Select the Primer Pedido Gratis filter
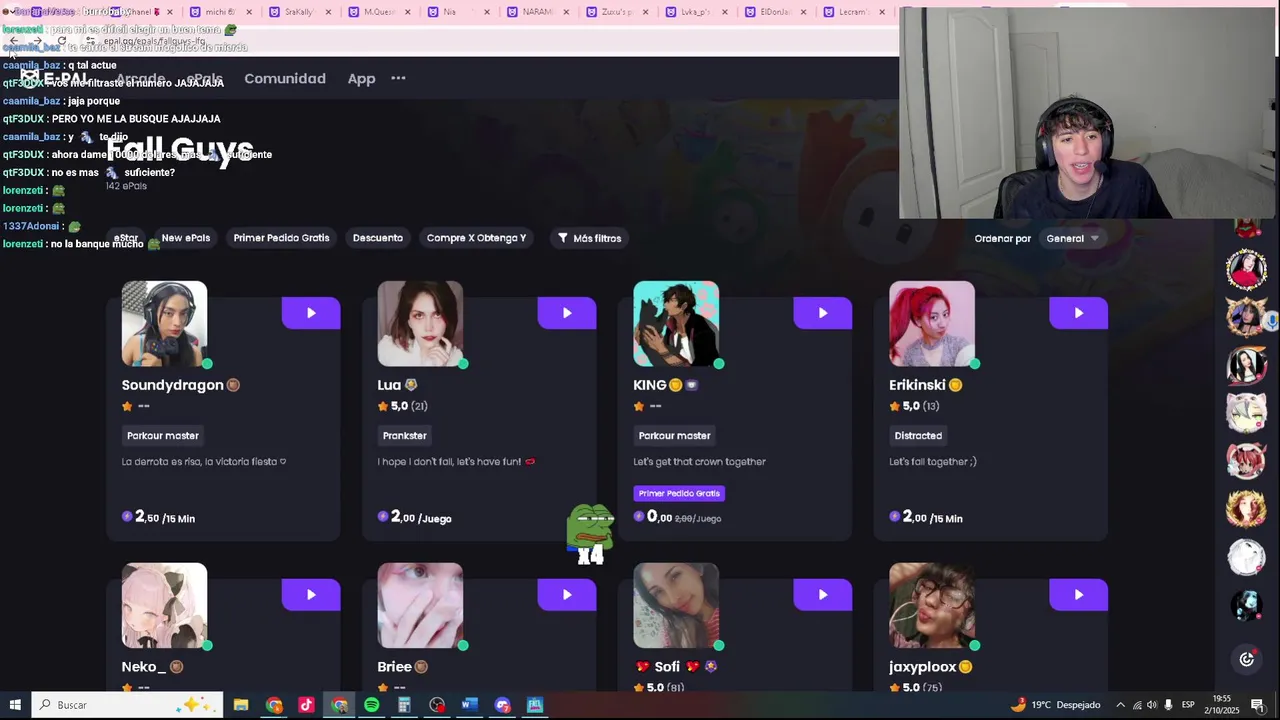This screenshot has width=1280, height=720. (281, 238)
